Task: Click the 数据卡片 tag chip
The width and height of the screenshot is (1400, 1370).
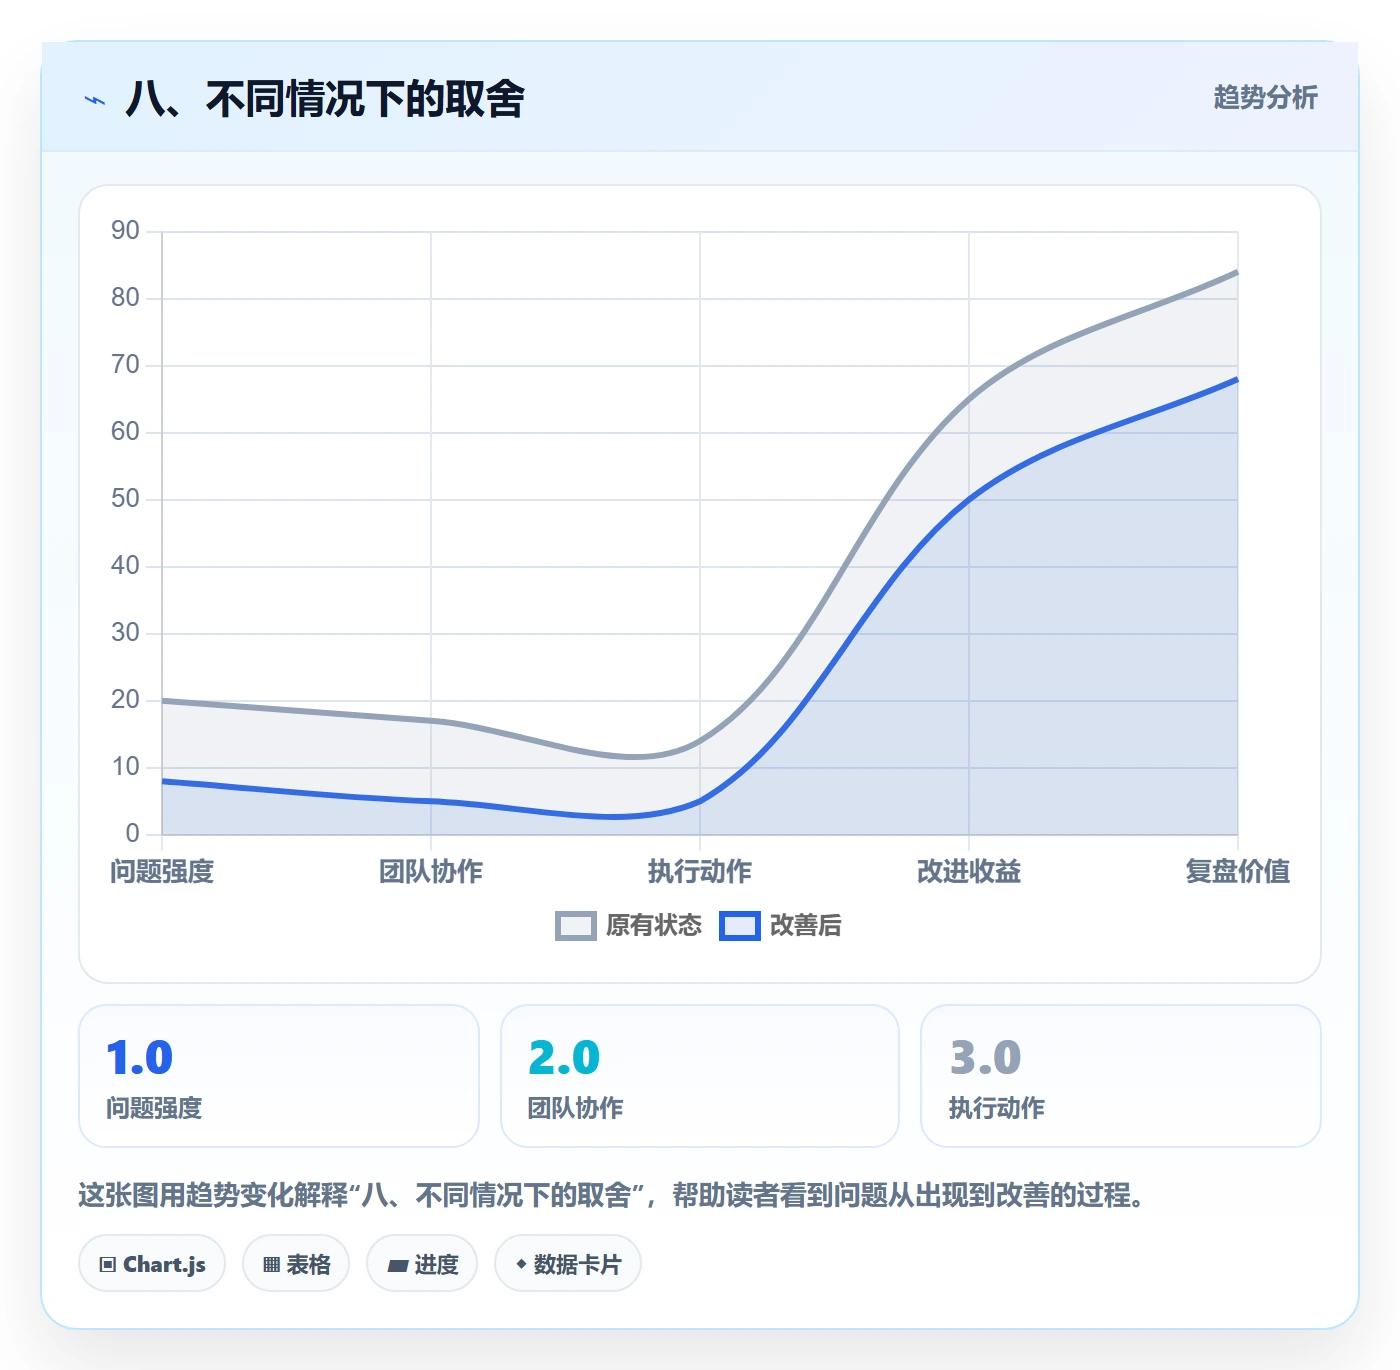Action: [568, 1264]
